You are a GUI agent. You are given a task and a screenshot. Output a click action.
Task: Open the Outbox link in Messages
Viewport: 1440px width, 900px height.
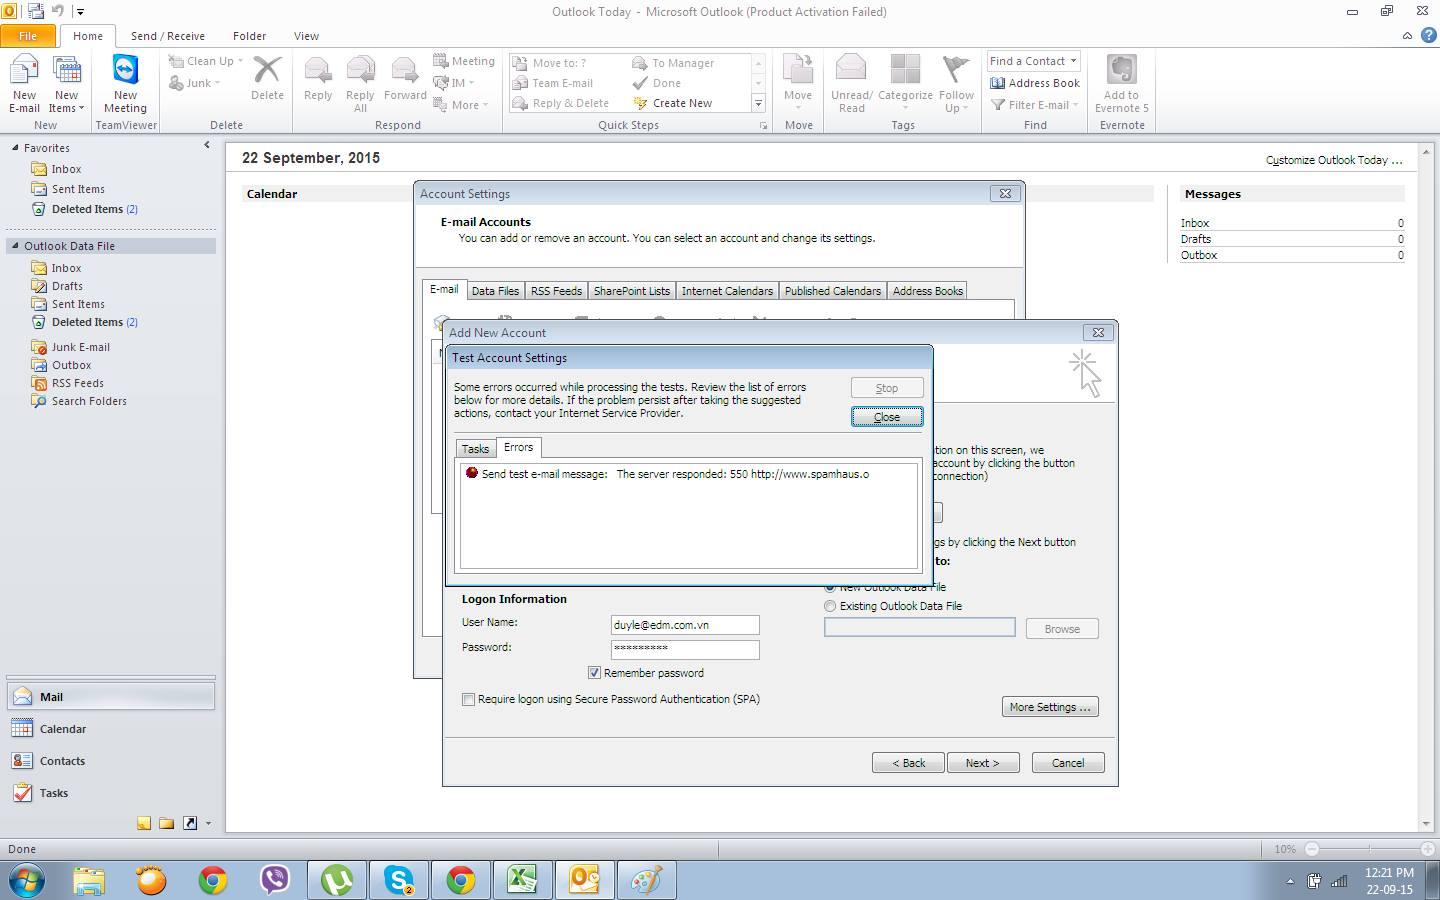(1199, 255)
